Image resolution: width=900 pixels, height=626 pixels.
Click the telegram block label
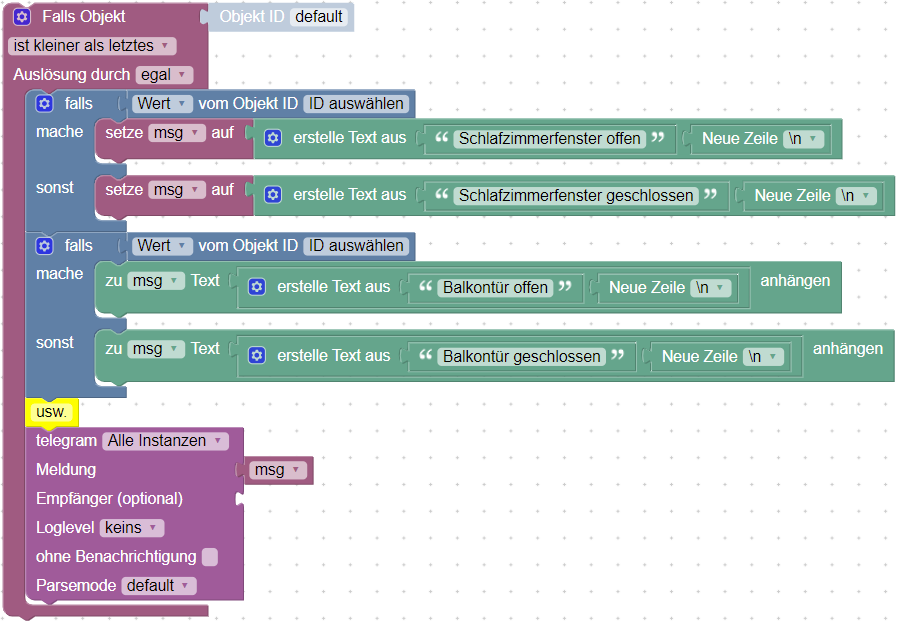(66, 441)
